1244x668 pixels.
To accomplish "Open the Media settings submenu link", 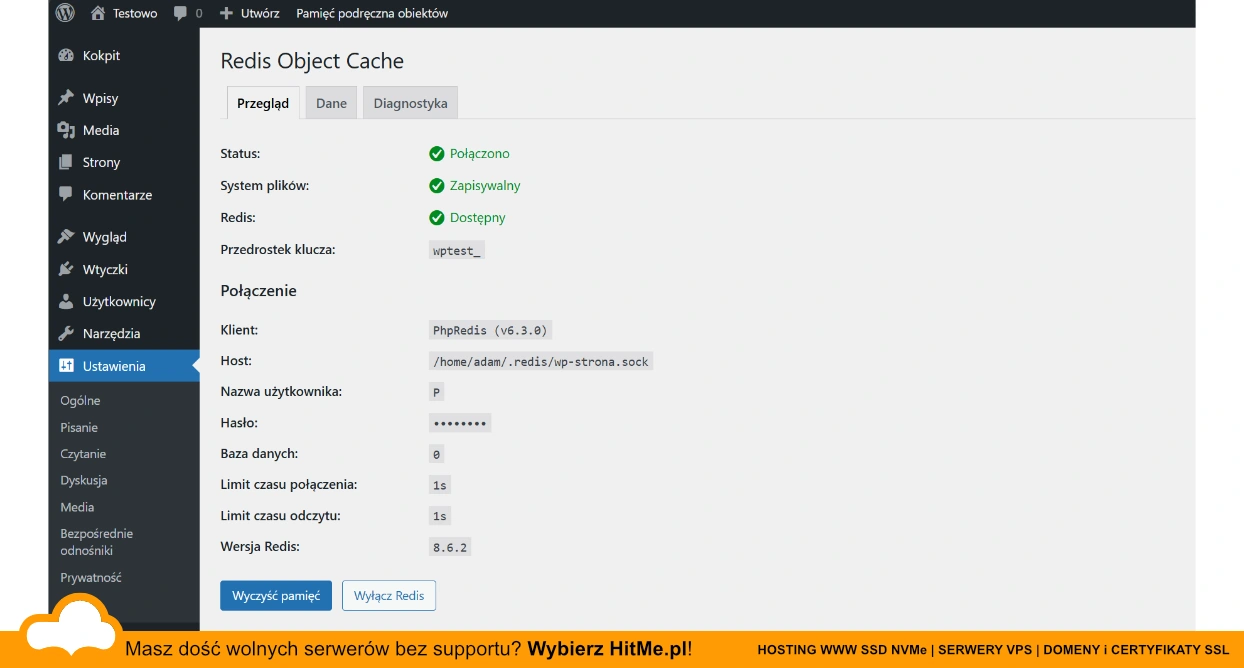I will [x=77, y=507].
